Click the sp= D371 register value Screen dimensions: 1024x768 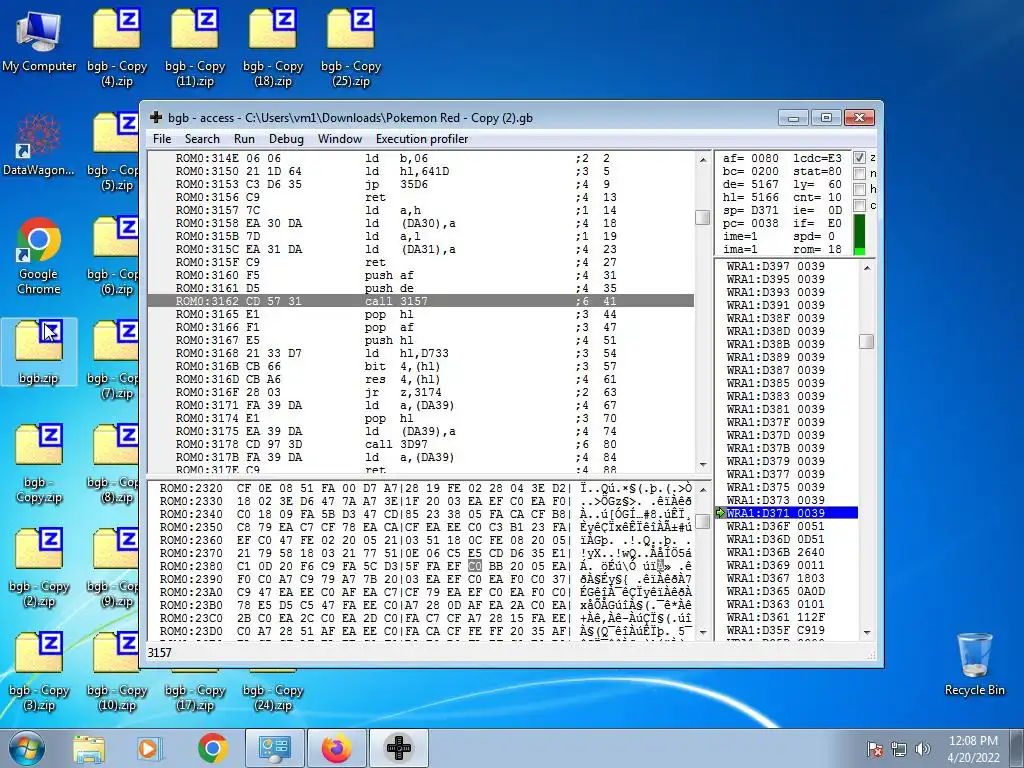(750, 210)
